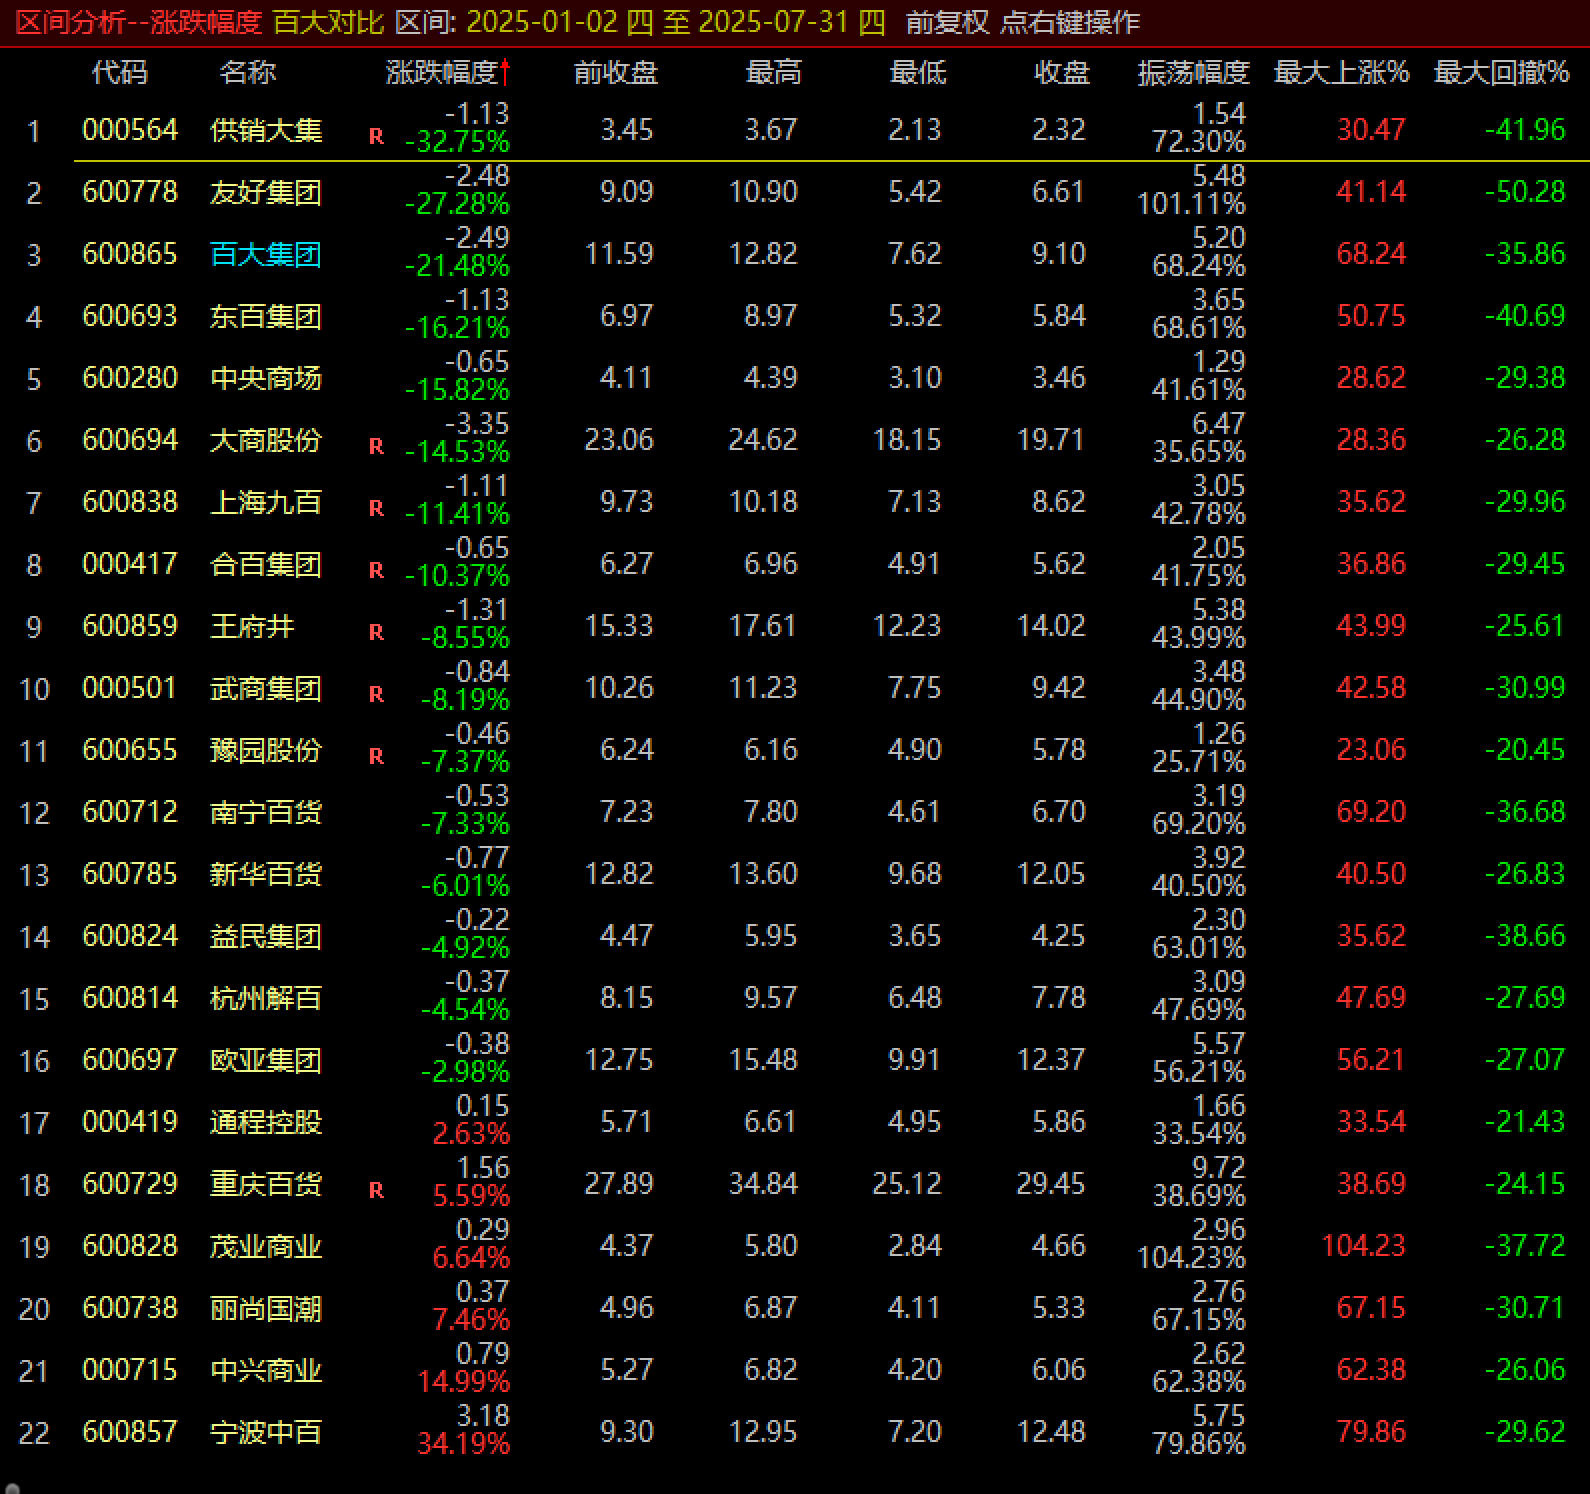The image size is (1590, 1494).
Task: Click the 18.15 lowest price
Action: tap(907, 440)
